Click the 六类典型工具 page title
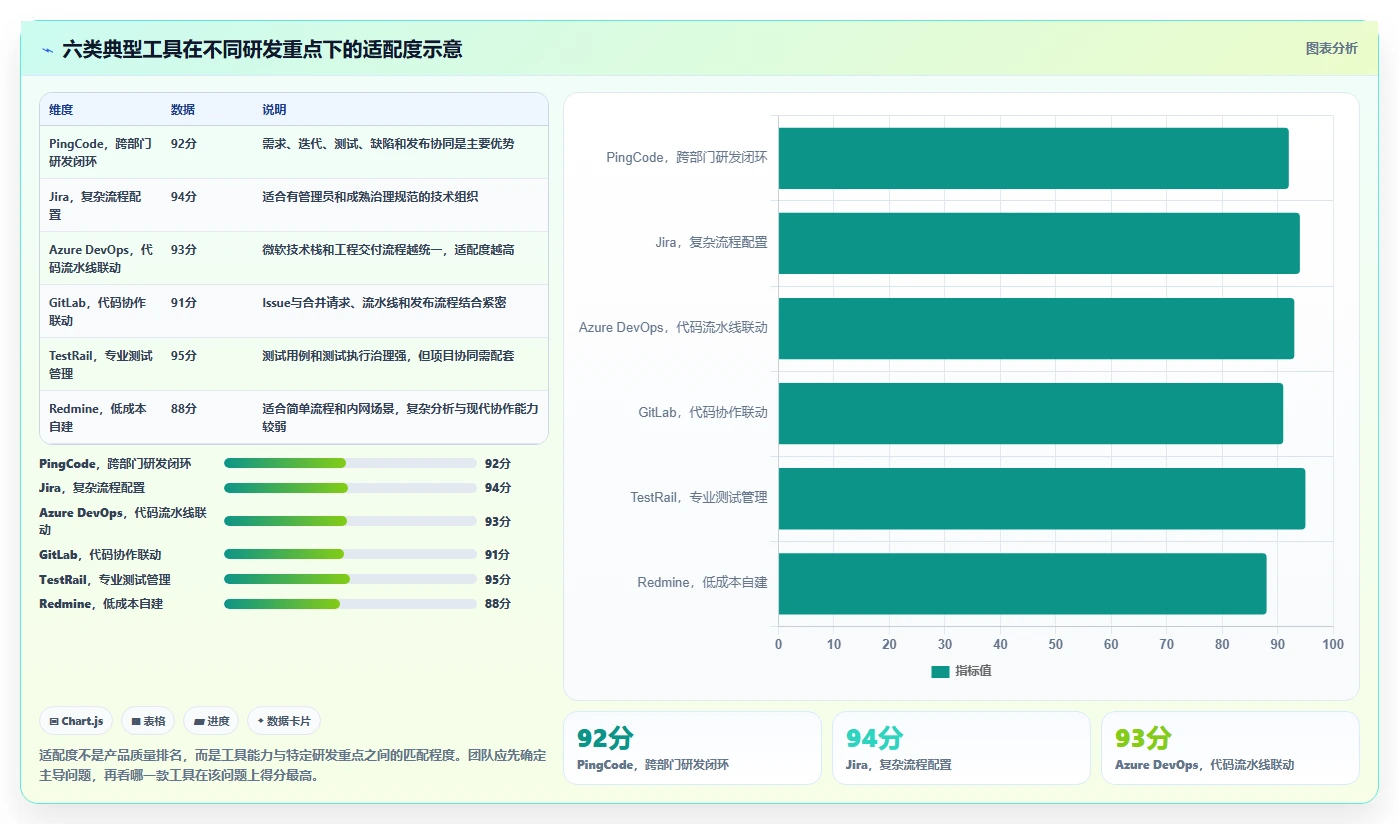 click(262, 50)
